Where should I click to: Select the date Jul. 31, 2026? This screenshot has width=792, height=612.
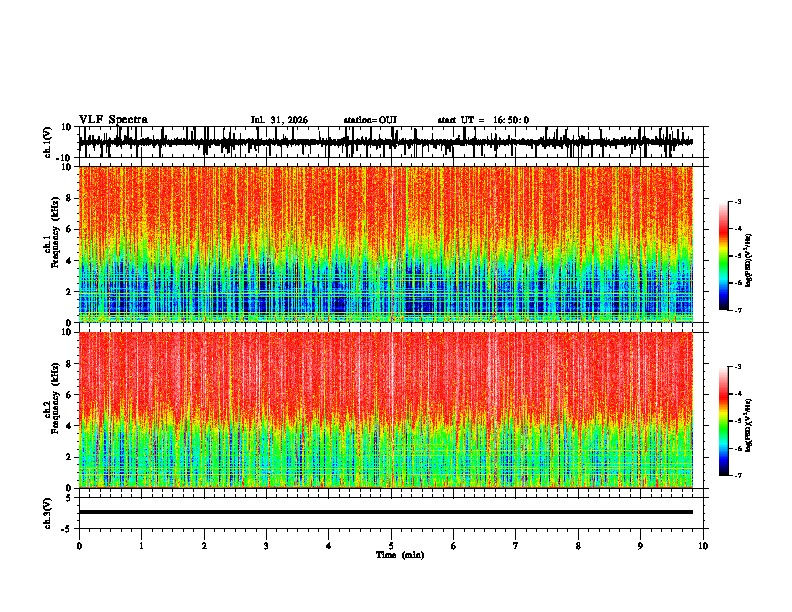[279, 120]
